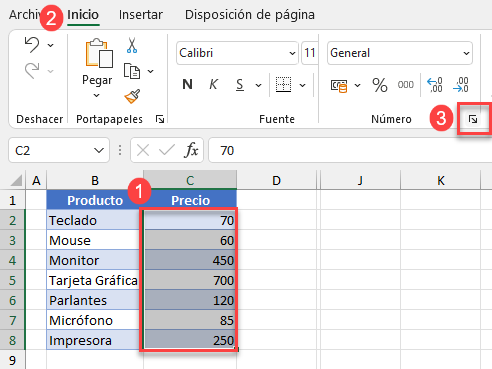This screenshot has height=369, width=492.
Task: Click the price cell showing 250
Action: [x=190, y=340]
